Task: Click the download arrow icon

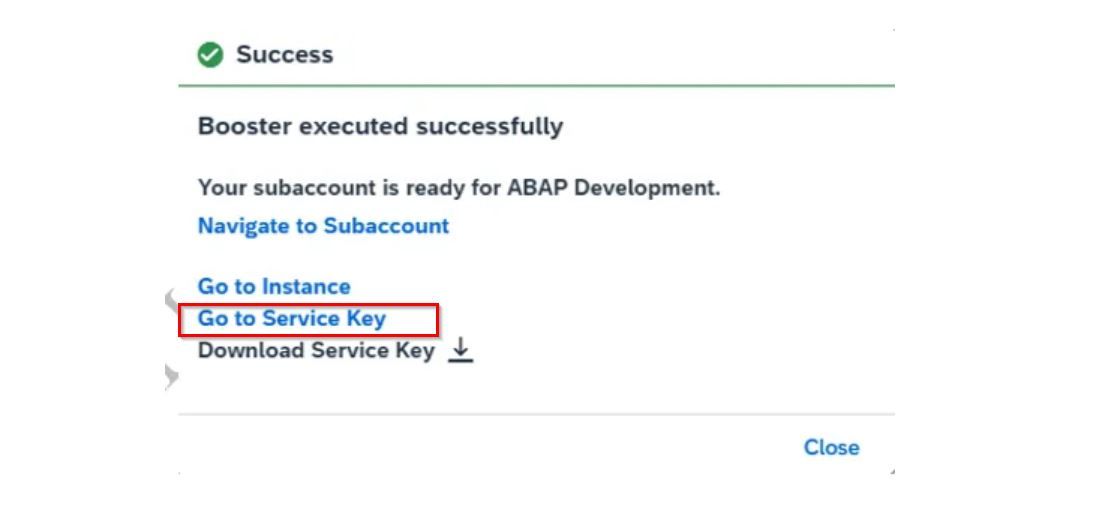Action: (x=460, y=350)
